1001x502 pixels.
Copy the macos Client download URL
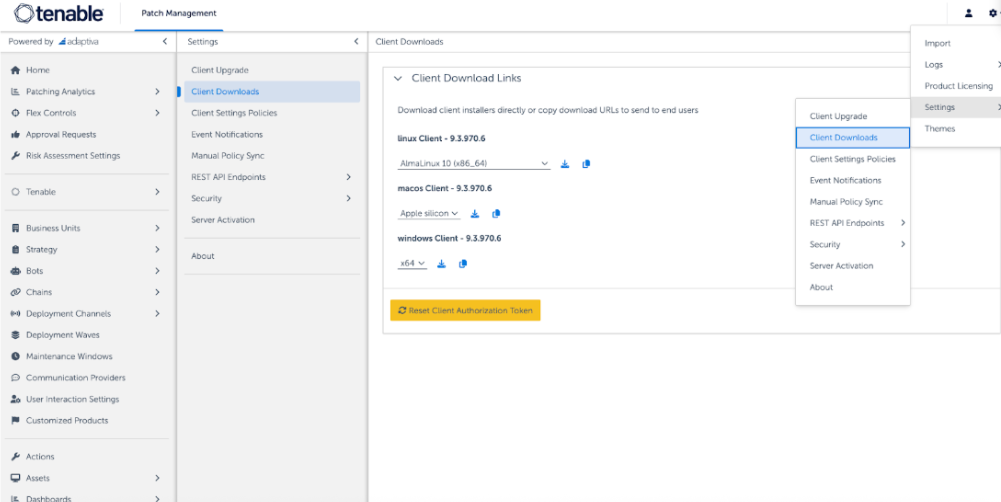tap(496, 214)
